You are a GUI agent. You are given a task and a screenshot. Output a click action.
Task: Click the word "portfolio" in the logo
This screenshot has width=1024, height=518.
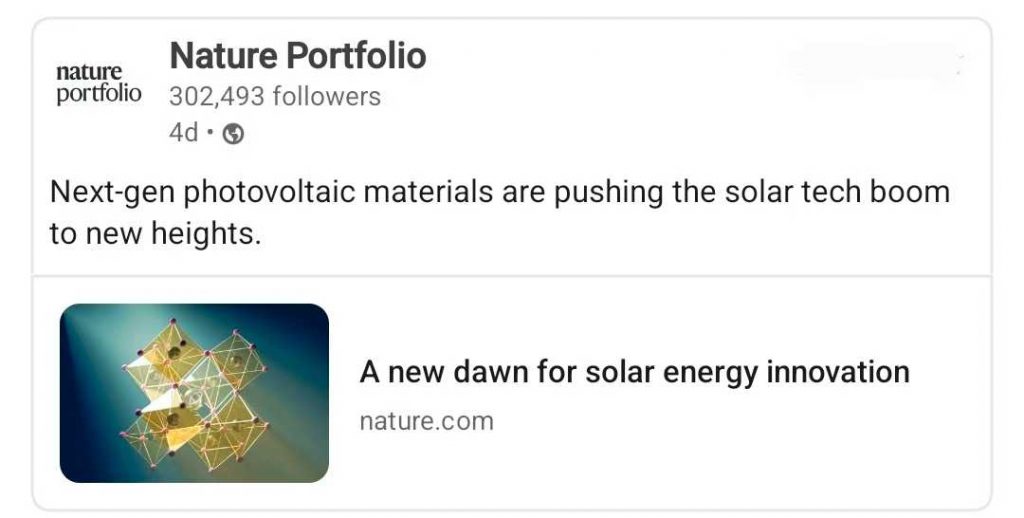click(x=98, y=93)
